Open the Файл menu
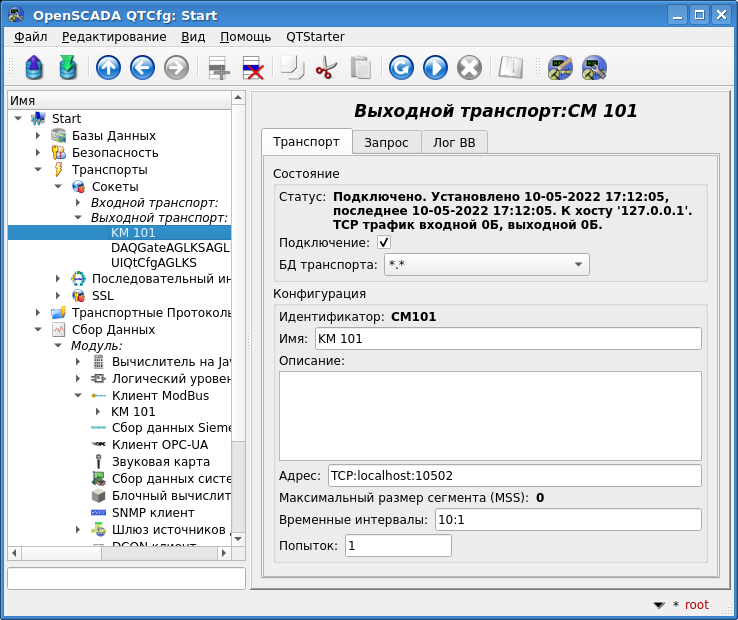Screen dimensions: 738x620 coord(30,37)
